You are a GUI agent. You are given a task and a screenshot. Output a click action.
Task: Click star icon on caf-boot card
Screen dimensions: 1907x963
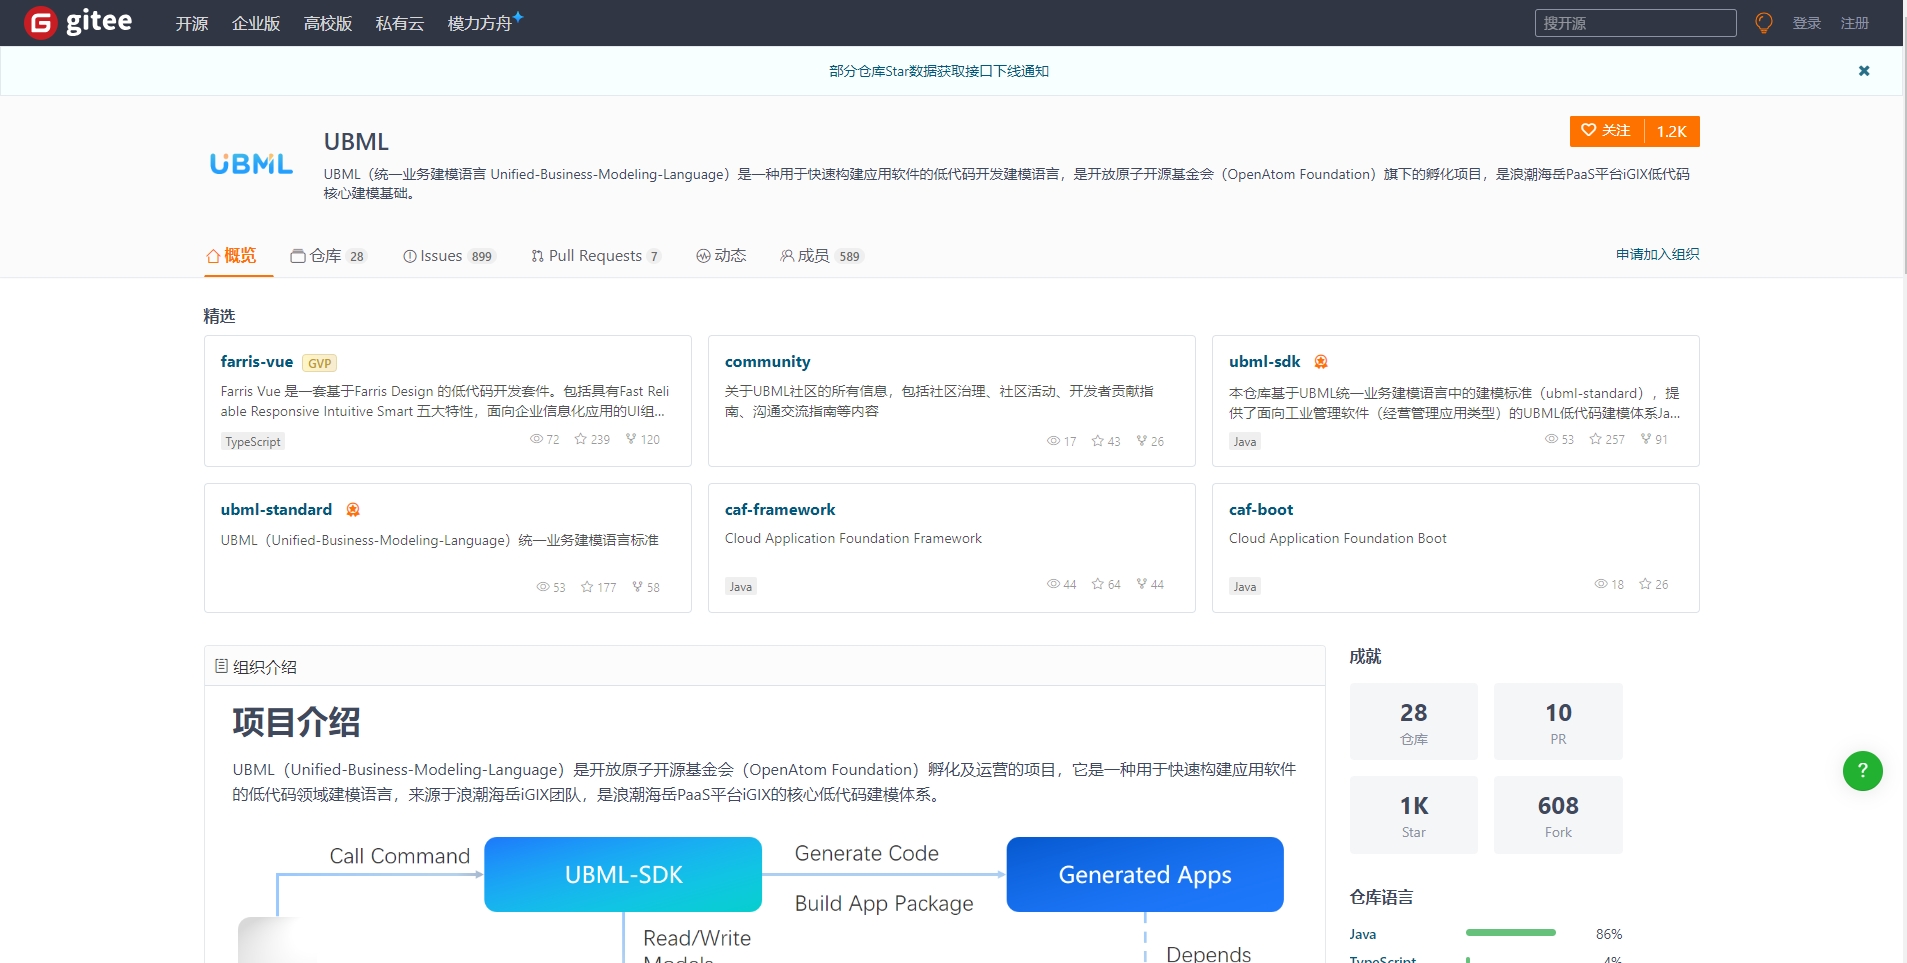[x=1645, y=584]
